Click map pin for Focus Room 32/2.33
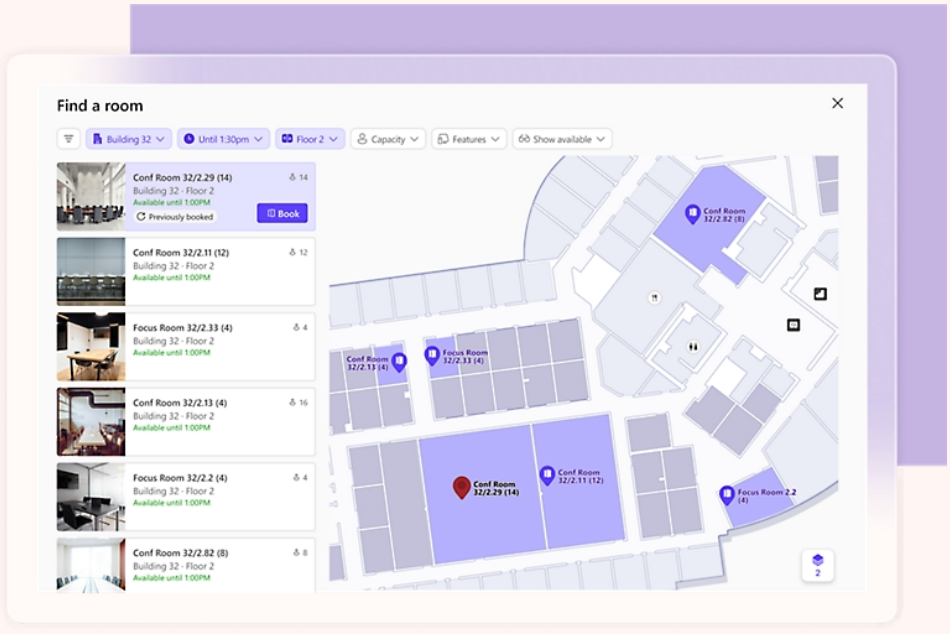Viewport: 950px width, 634px height. point(431,355)
